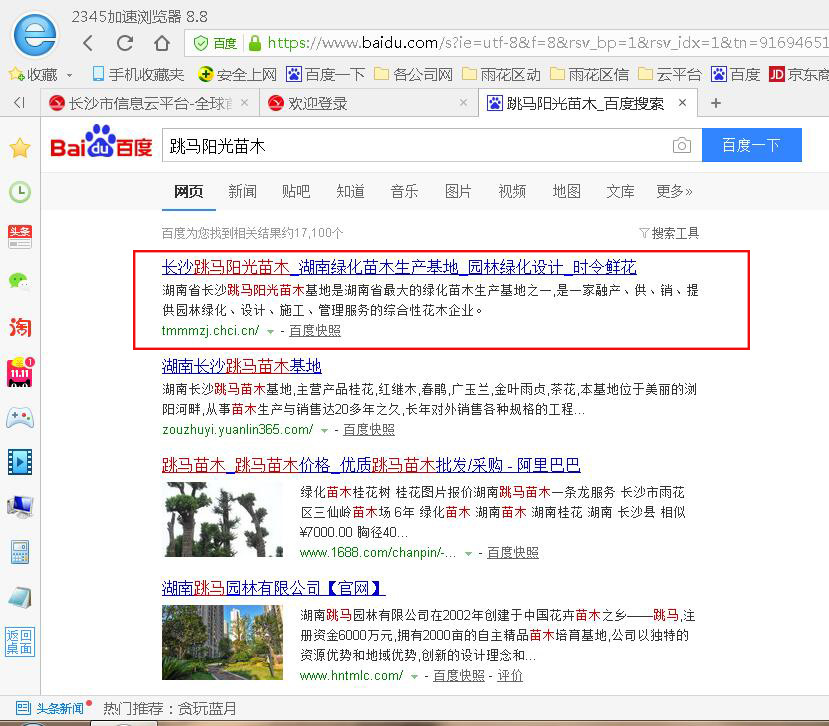The image size is (829, 726).
Task: Open the 云平台 bookmark folder
Action: [670, 75]
